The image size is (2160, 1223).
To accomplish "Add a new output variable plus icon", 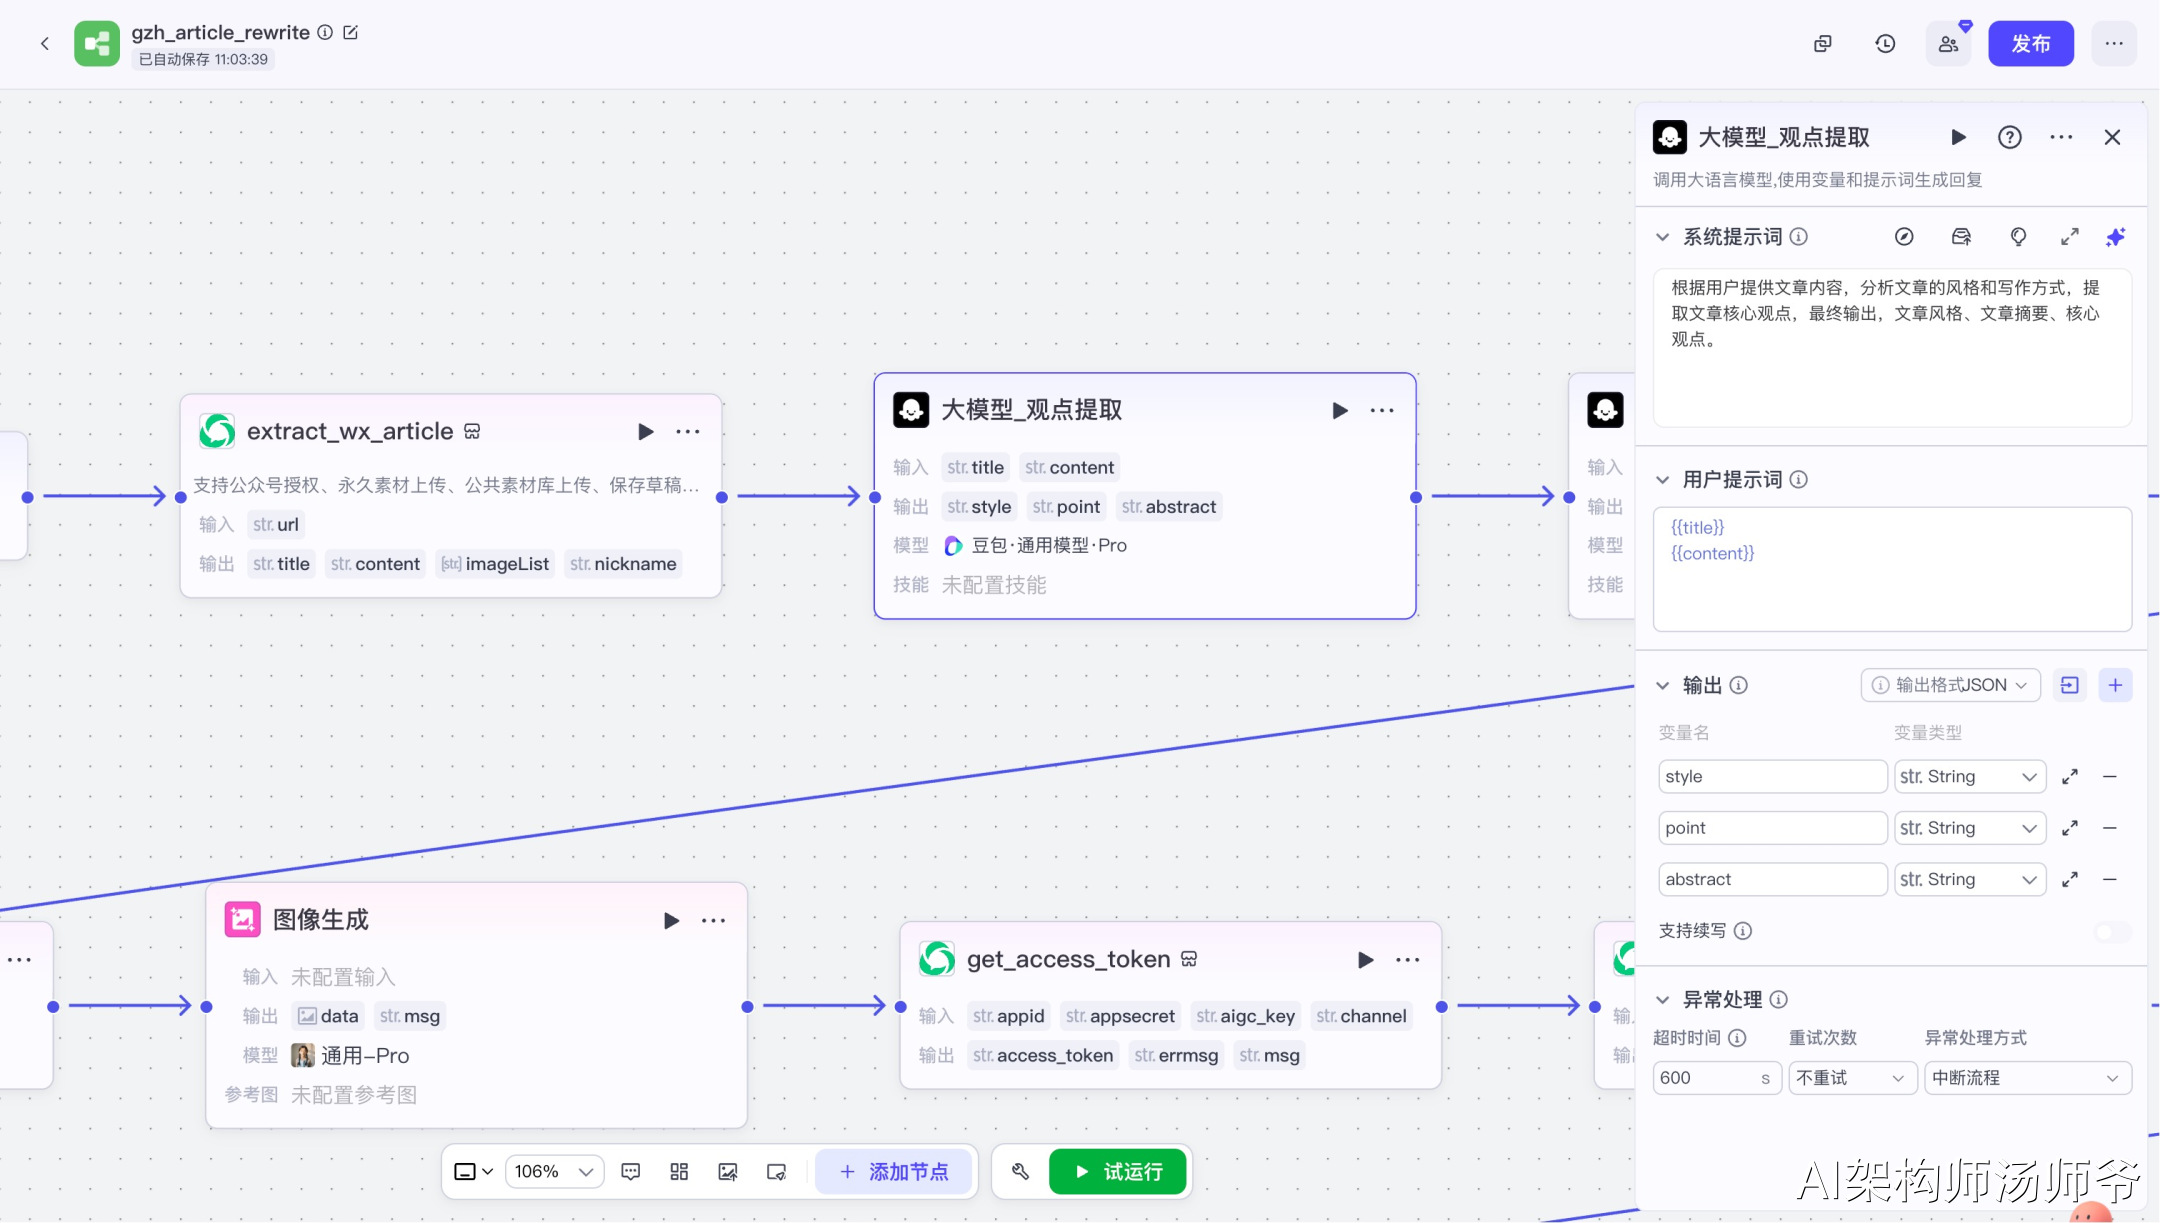I will coord(2115,685).
